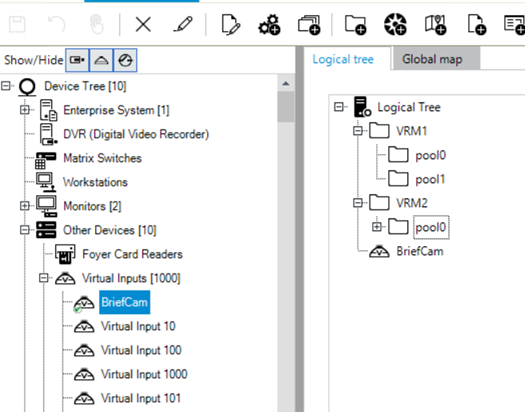Toggle the third Show/Hide filter button
The width and height of the screenshot is (525, 412).
[126, 60]
